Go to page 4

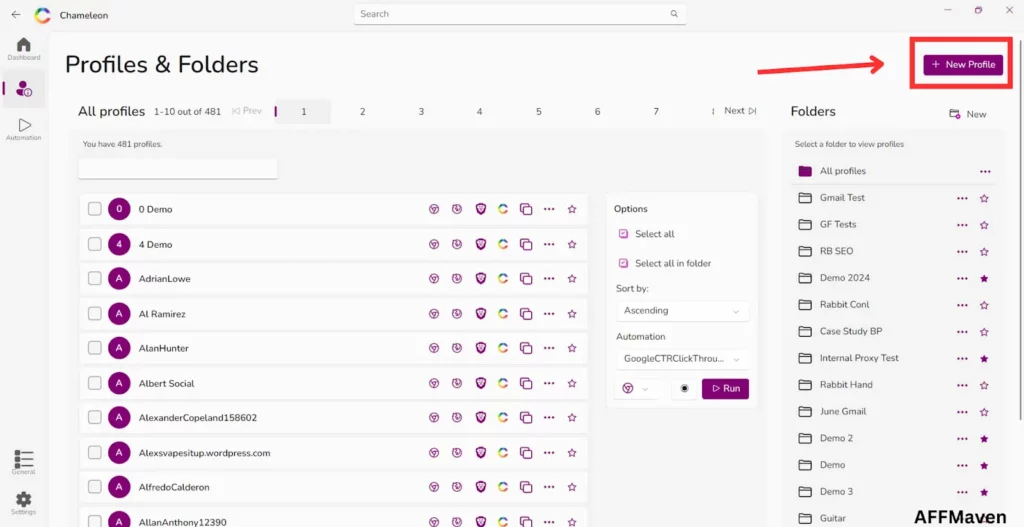coord(479,112)
